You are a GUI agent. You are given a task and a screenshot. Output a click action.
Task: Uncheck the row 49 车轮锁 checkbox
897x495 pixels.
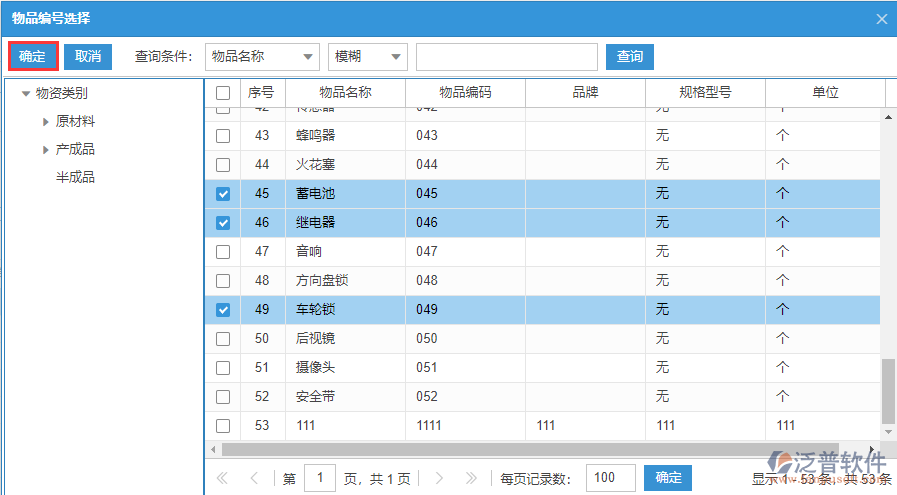pyautogui.click(x=223, y=310)
